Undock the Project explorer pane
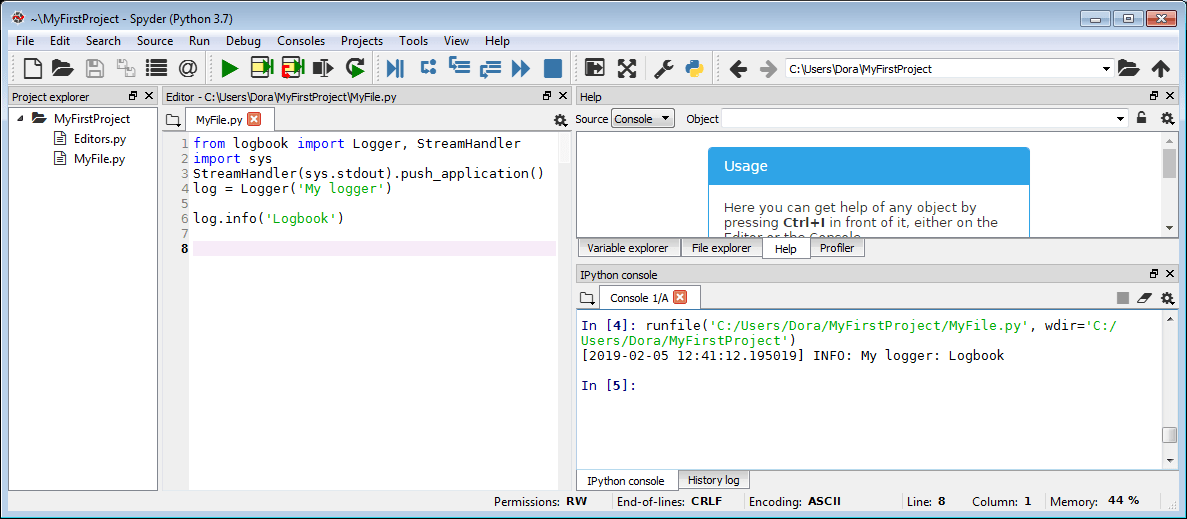 (133, 96)
